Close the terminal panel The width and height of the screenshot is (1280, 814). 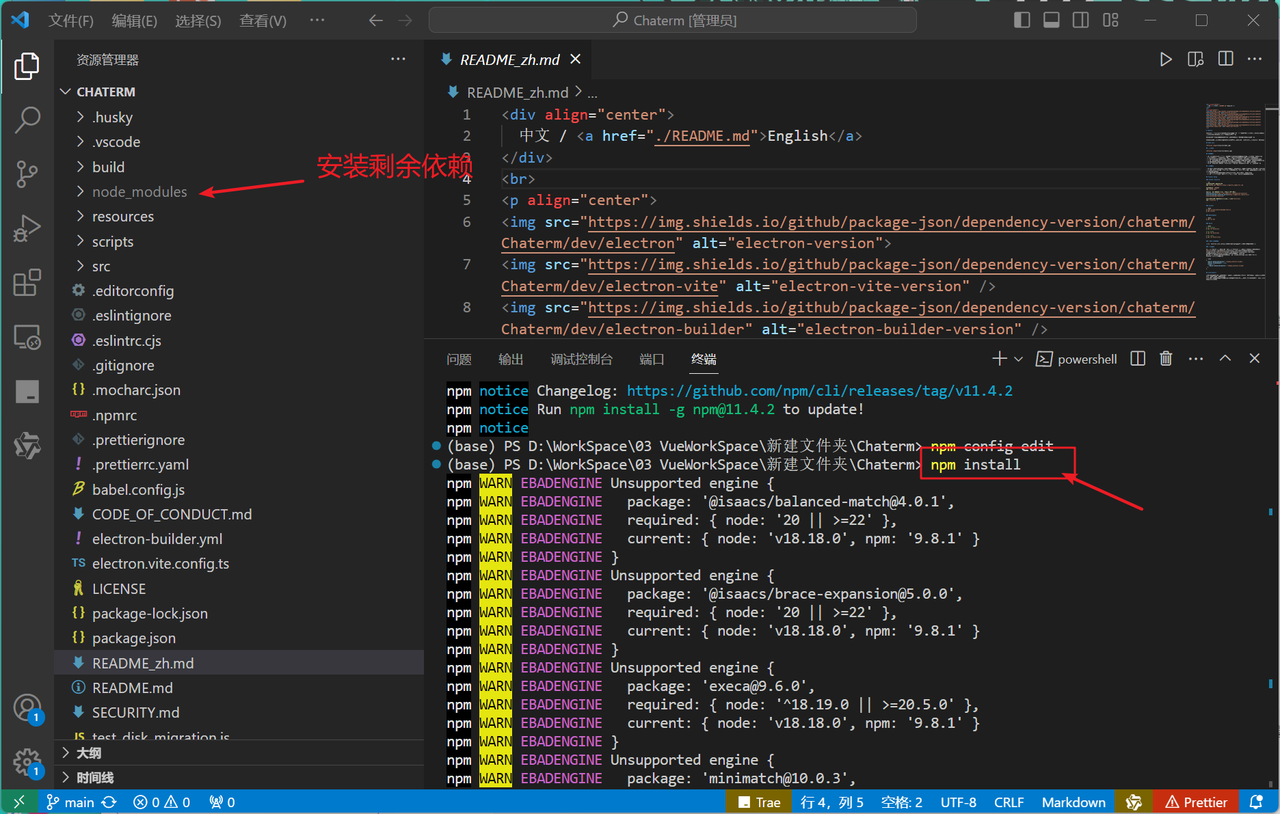[1255, 359]
